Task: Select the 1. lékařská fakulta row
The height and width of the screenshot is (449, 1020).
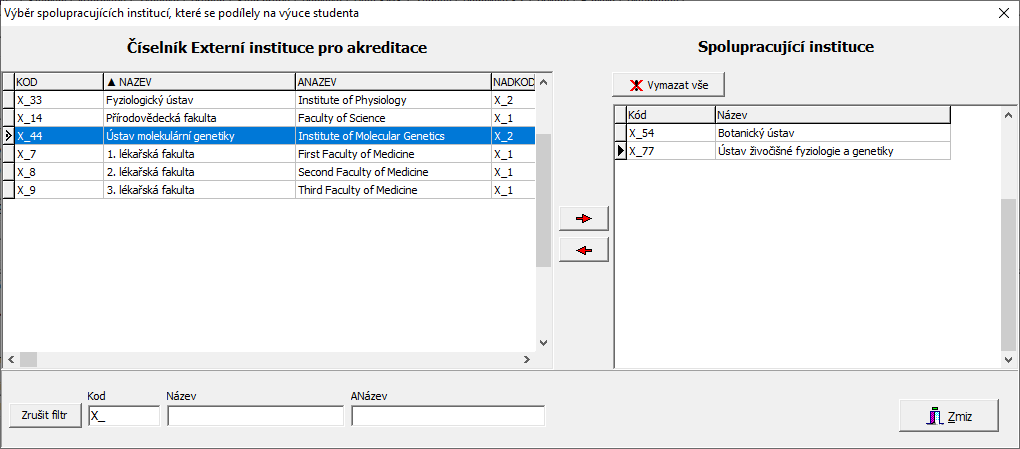Action: [x=198, y=154]
